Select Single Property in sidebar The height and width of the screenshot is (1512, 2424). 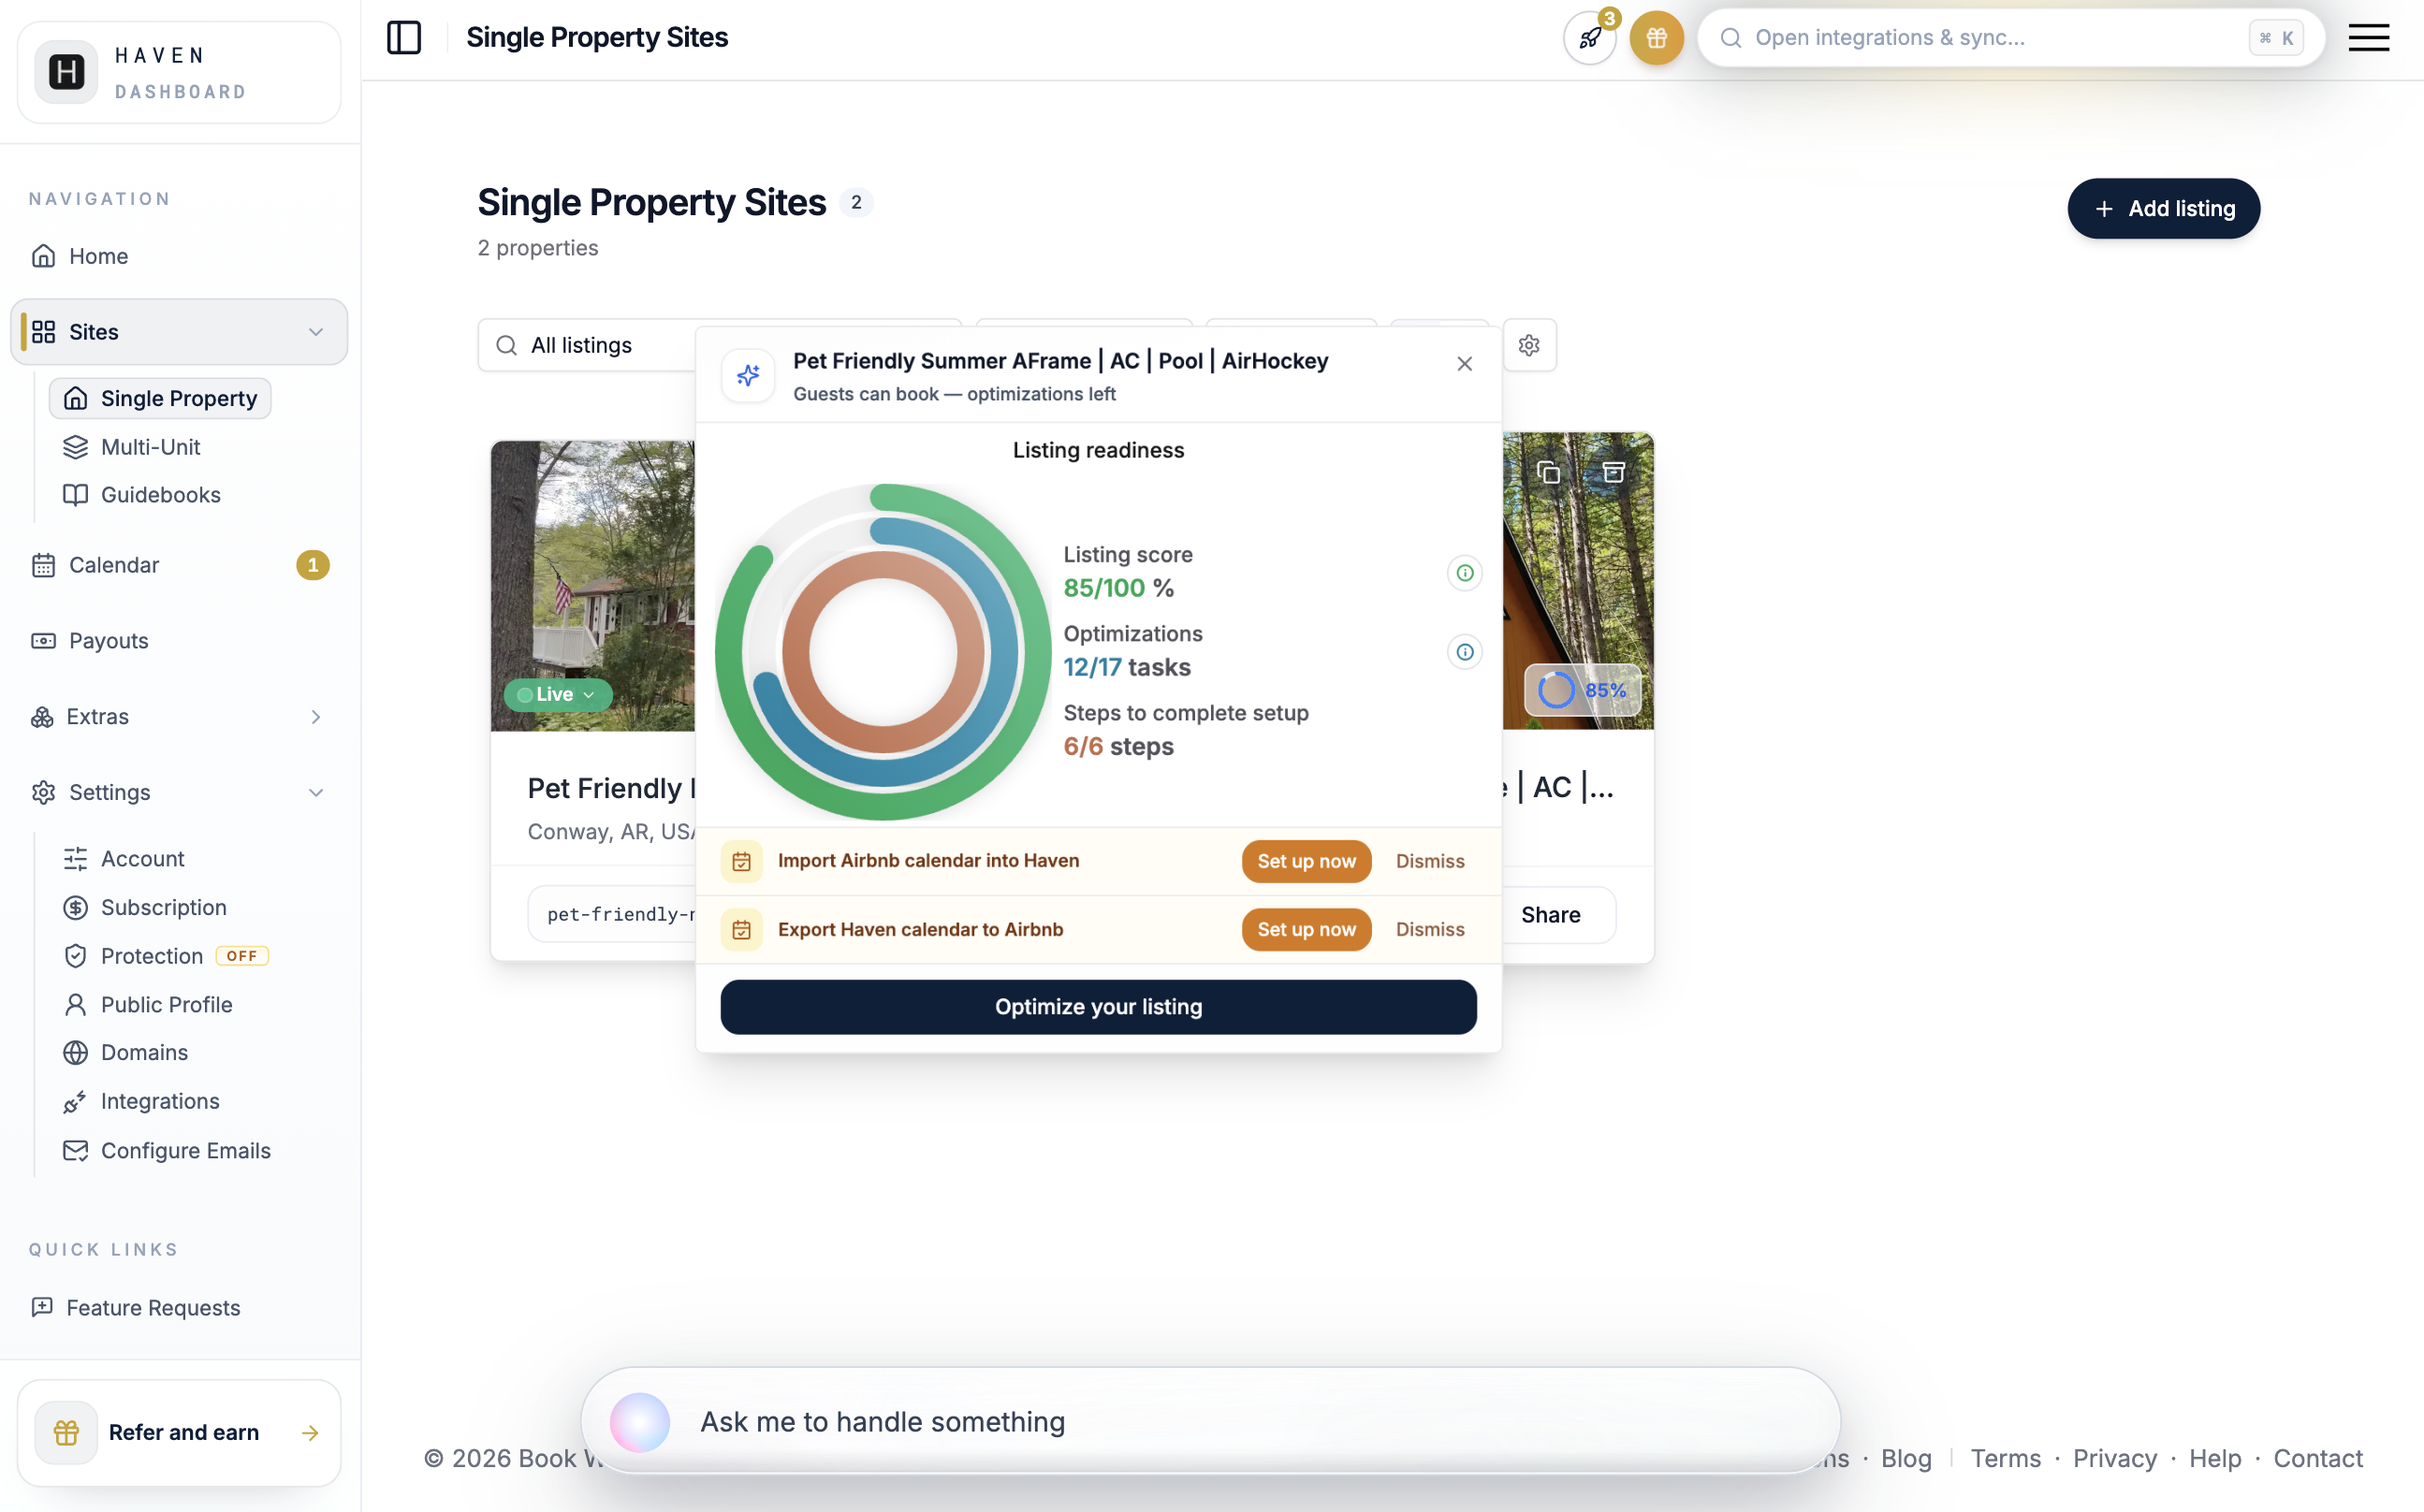tap(160, 398)
